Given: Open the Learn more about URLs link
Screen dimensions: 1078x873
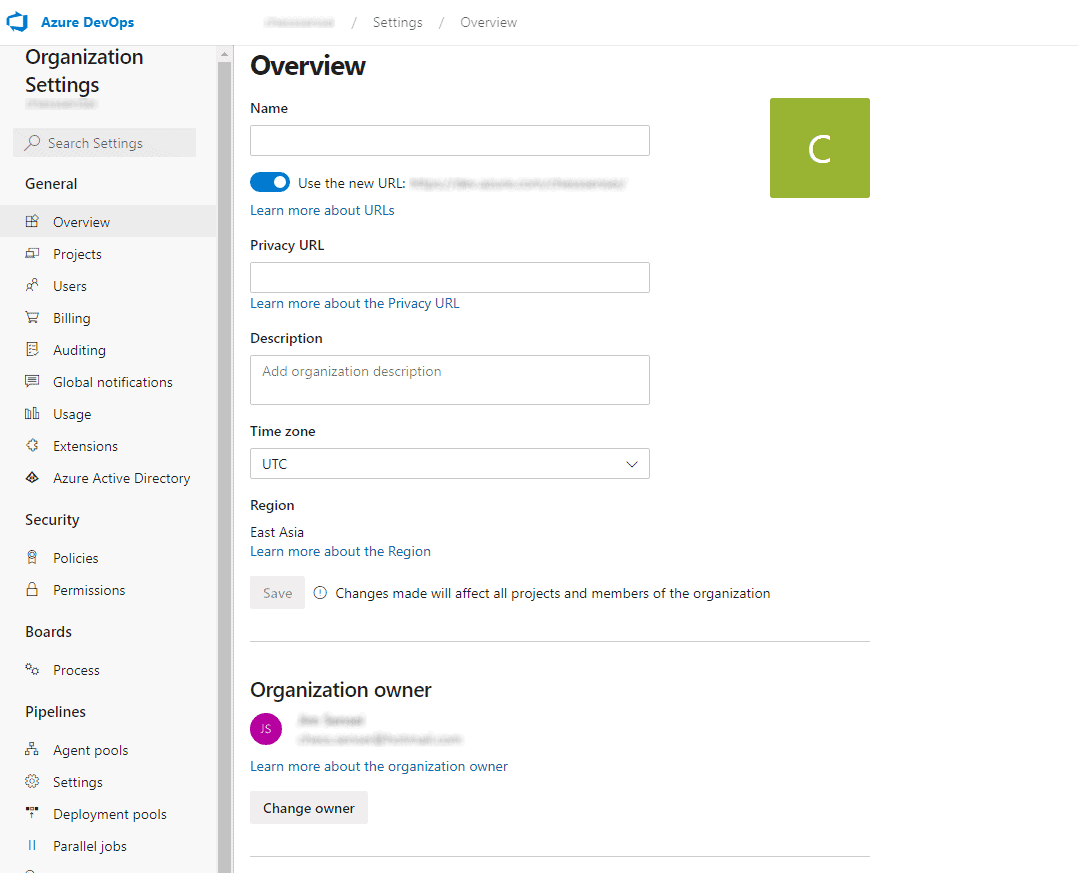Looking at the screenshot, I should pos(322,210).
